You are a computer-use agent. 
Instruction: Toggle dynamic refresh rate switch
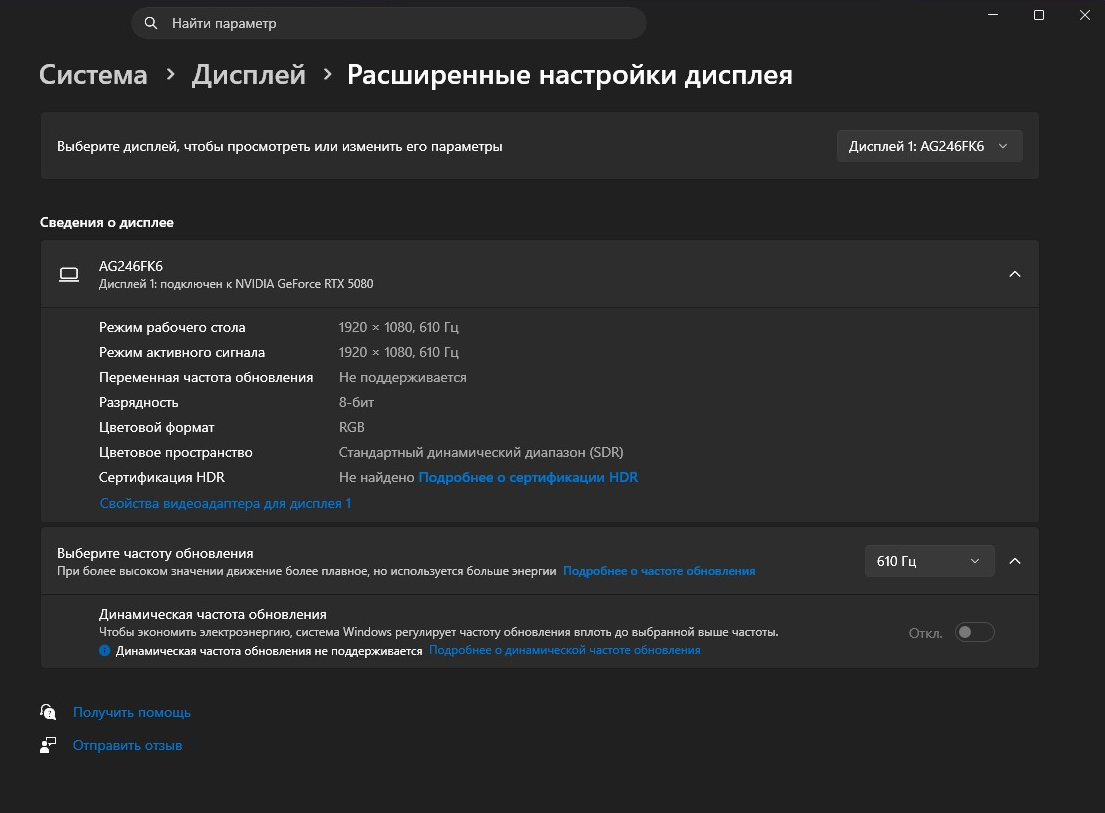975,632
